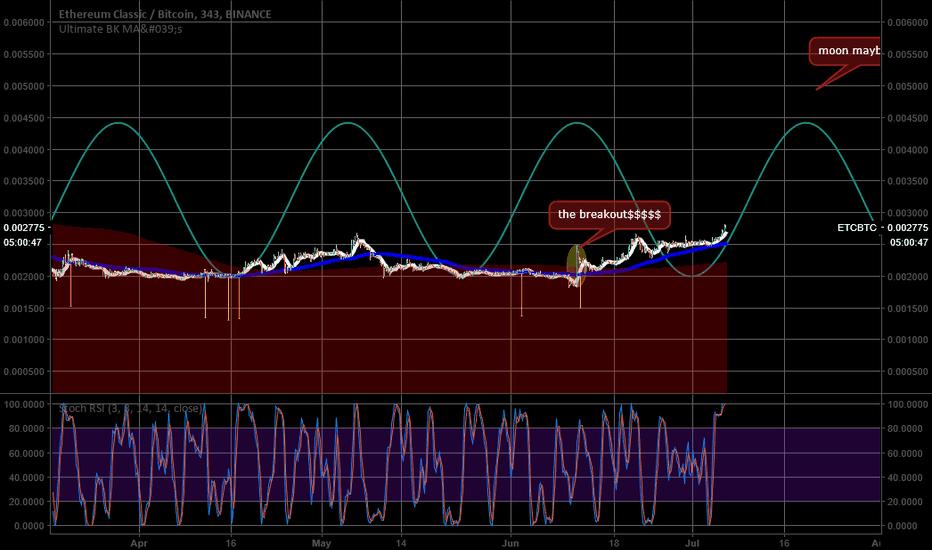The width and height of the screenshot is (932, 550).
Task: Select the 'the breakout$$$$$' callout annotation
Action: [609, 215]
